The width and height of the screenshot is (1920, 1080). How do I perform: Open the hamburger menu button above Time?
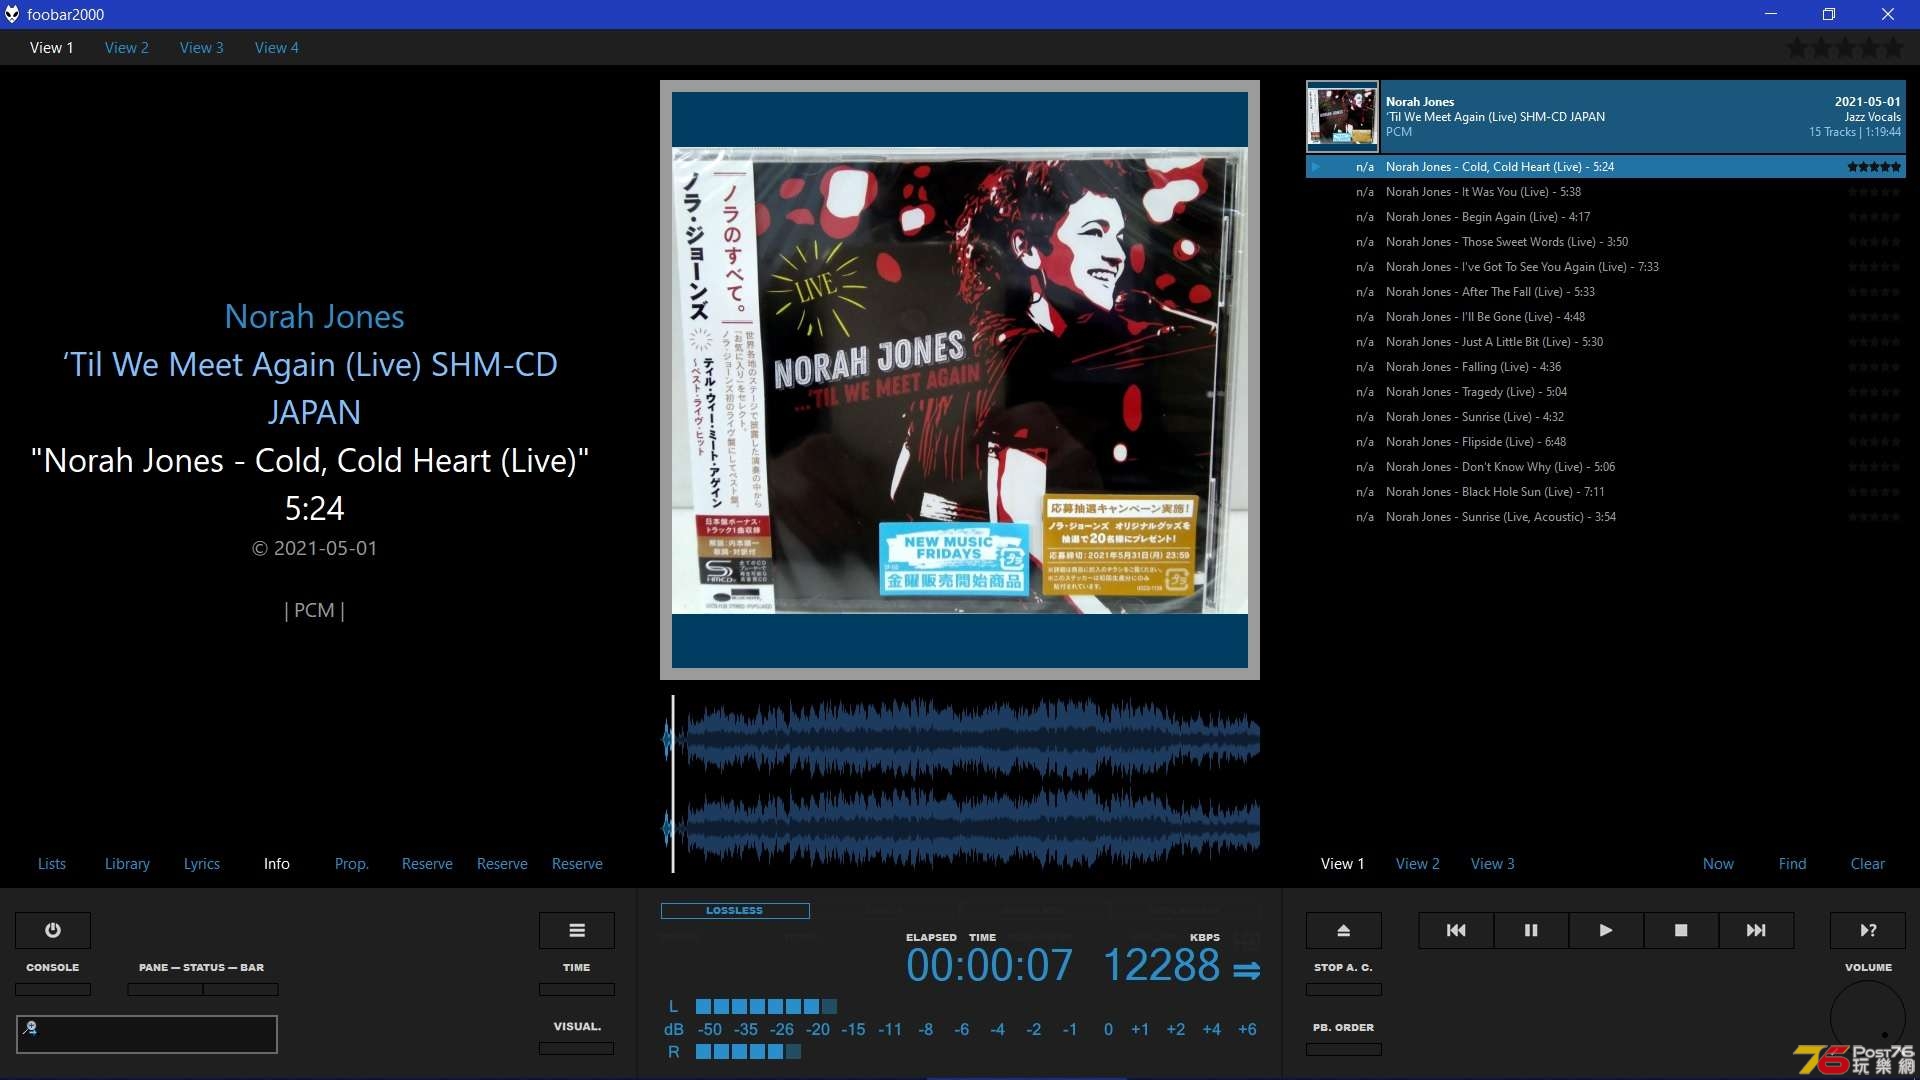click(577, 930)
